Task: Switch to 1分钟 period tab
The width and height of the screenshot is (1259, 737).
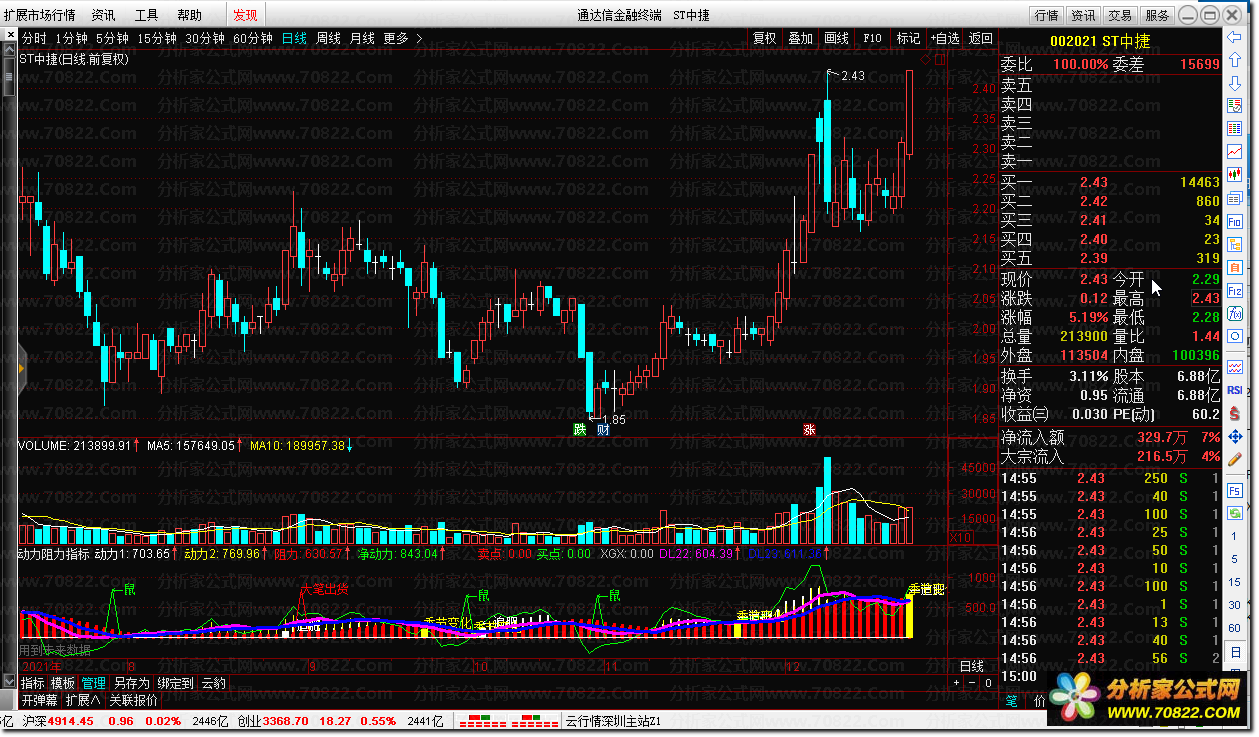Action: click(x=72, y=38)
